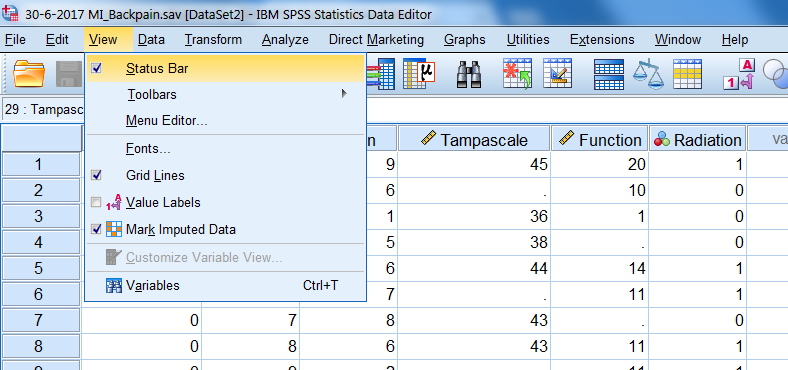Select row header 7
The image size is (788, 370).
tap(41, 321)
